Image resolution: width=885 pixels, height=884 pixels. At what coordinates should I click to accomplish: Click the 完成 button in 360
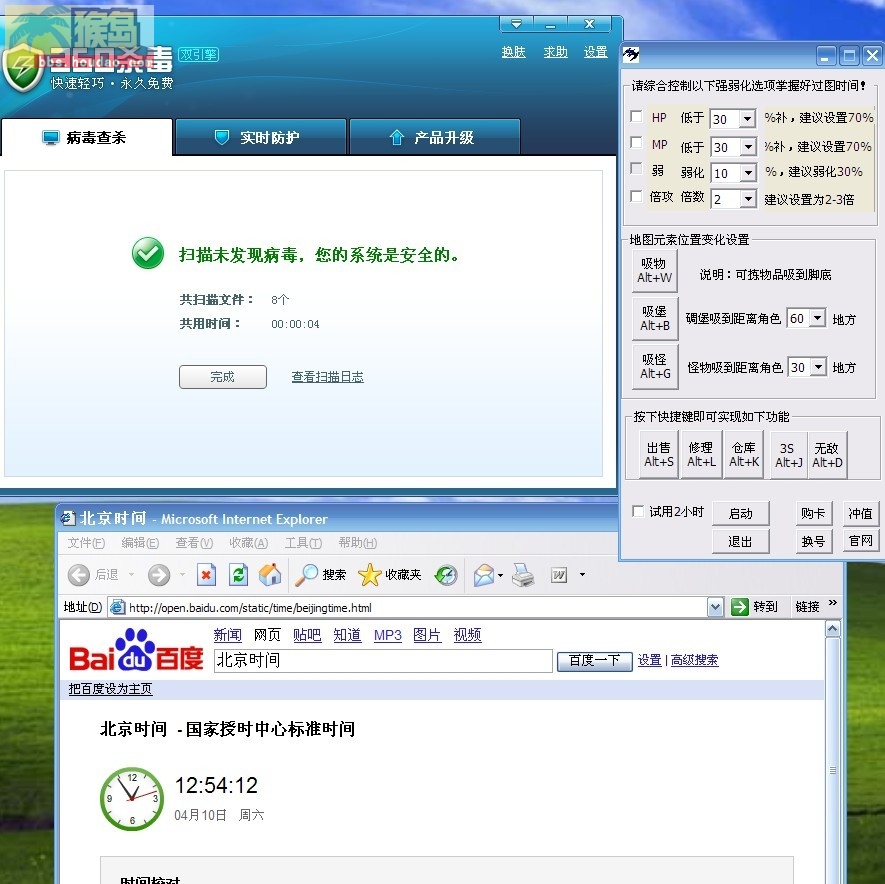pyautogui.click(x=223, y=377)
